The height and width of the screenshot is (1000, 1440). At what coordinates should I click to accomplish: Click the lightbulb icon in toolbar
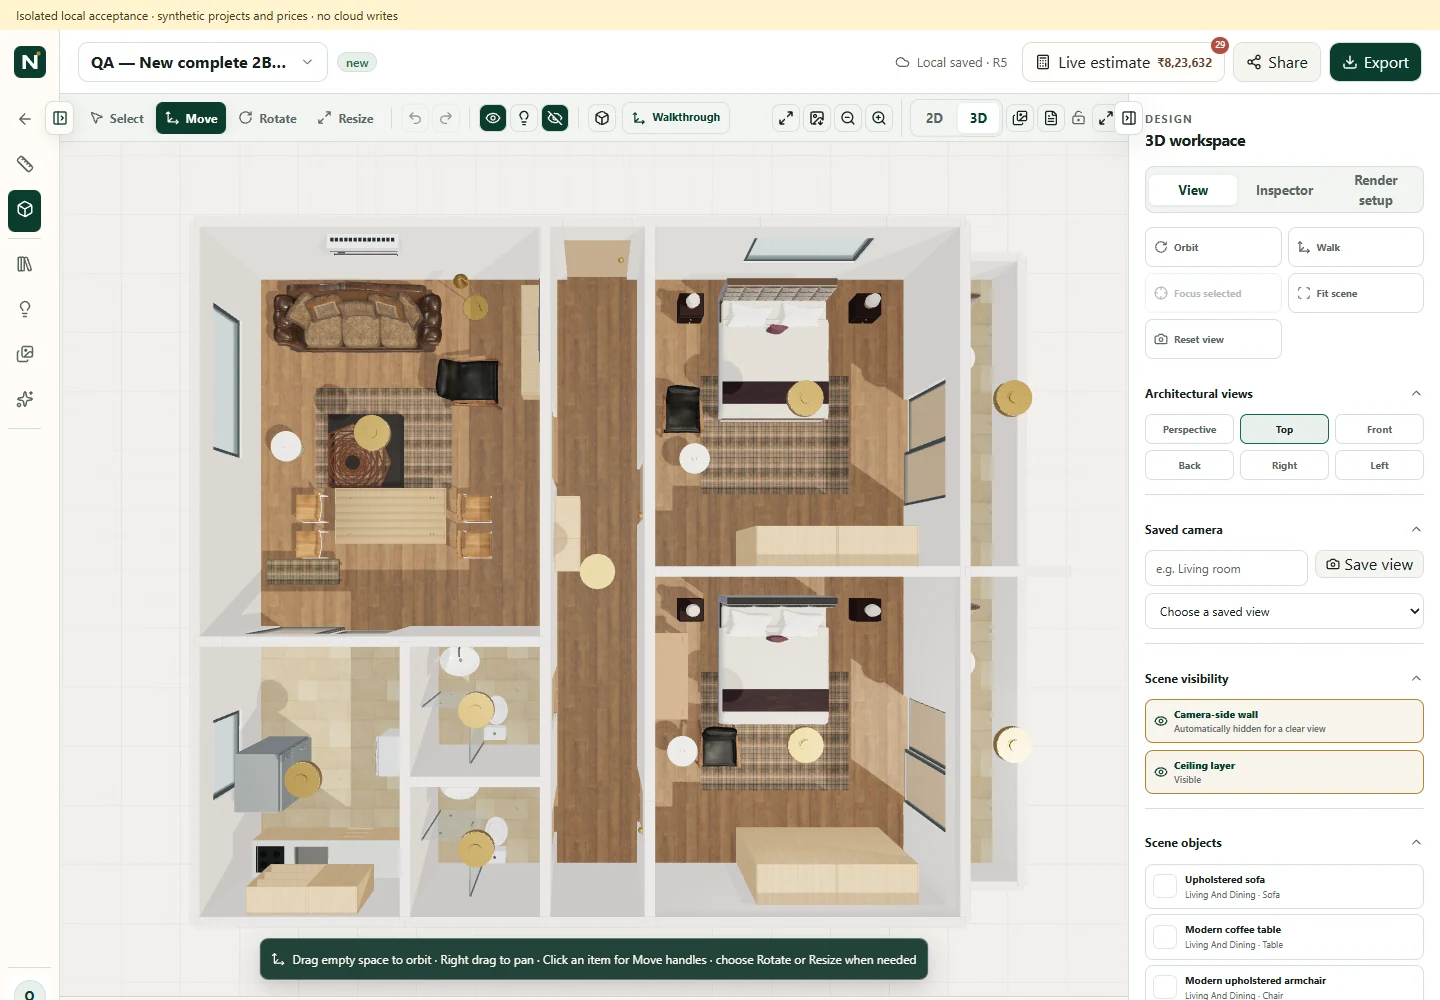pos(524,118)
